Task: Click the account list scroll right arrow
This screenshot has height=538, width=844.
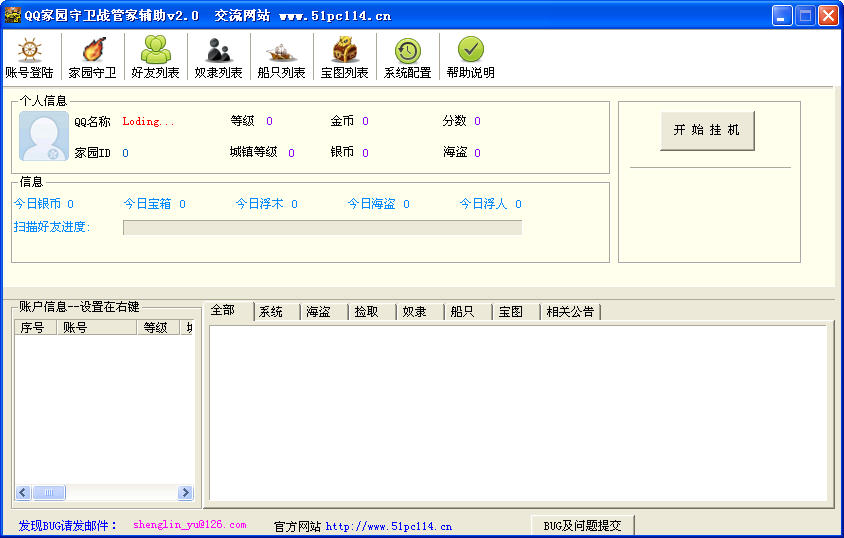Action: click(x=185, y=493)
